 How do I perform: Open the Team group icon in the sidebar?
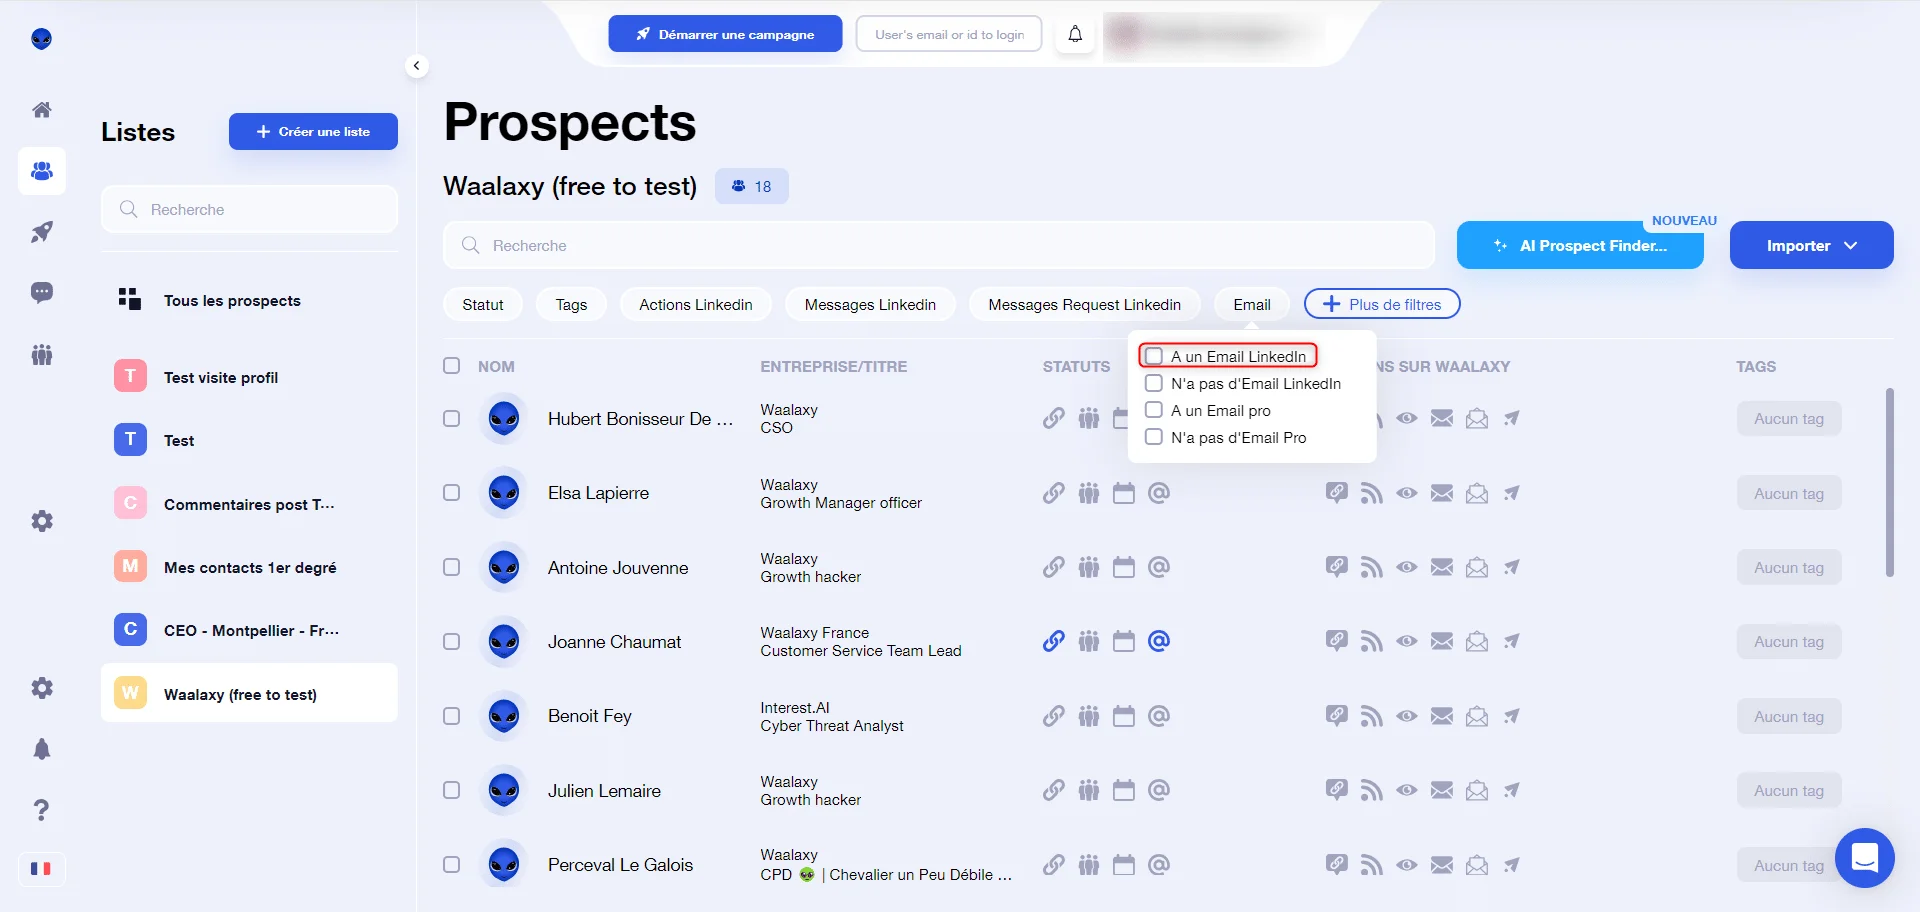pyautogui.click(x=42, y=354)
